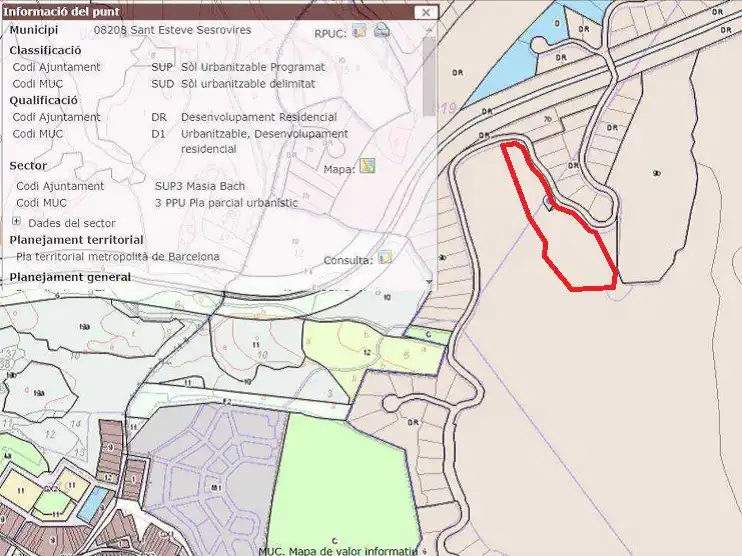Viewport: 742px width, 556px height.
Task: Click the scroll up arrow of info panel
Action: [429, 30]
